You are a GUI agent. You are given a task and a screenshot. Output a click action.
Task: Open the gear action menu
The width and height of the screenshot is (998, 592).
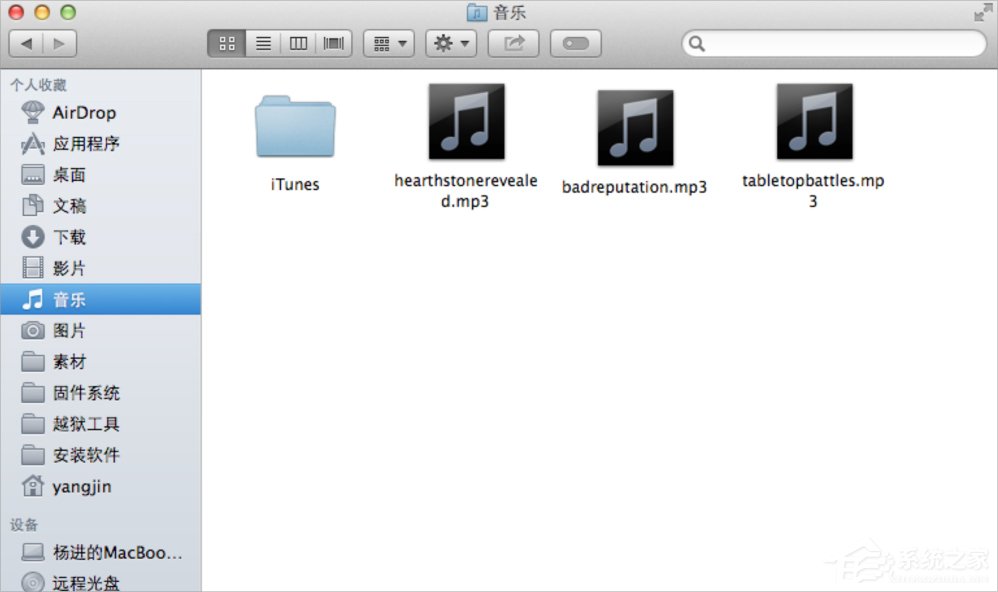click(x=450, y=43)
